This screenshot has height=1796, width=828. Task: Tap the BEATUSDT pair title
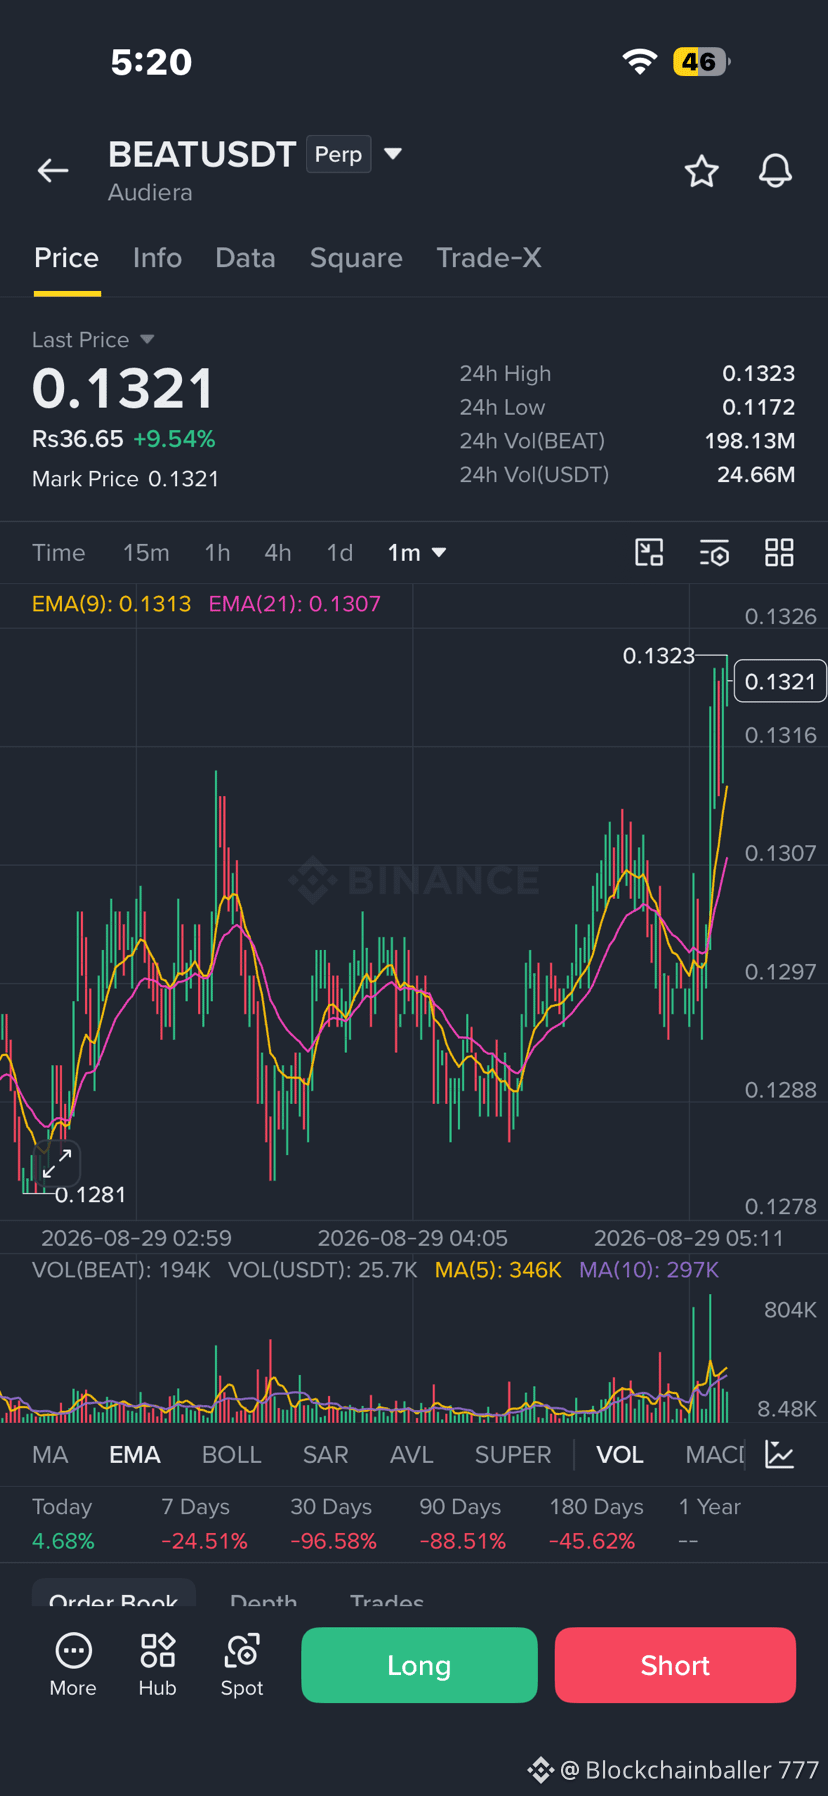pyautogui.click(x=202, y=155)
